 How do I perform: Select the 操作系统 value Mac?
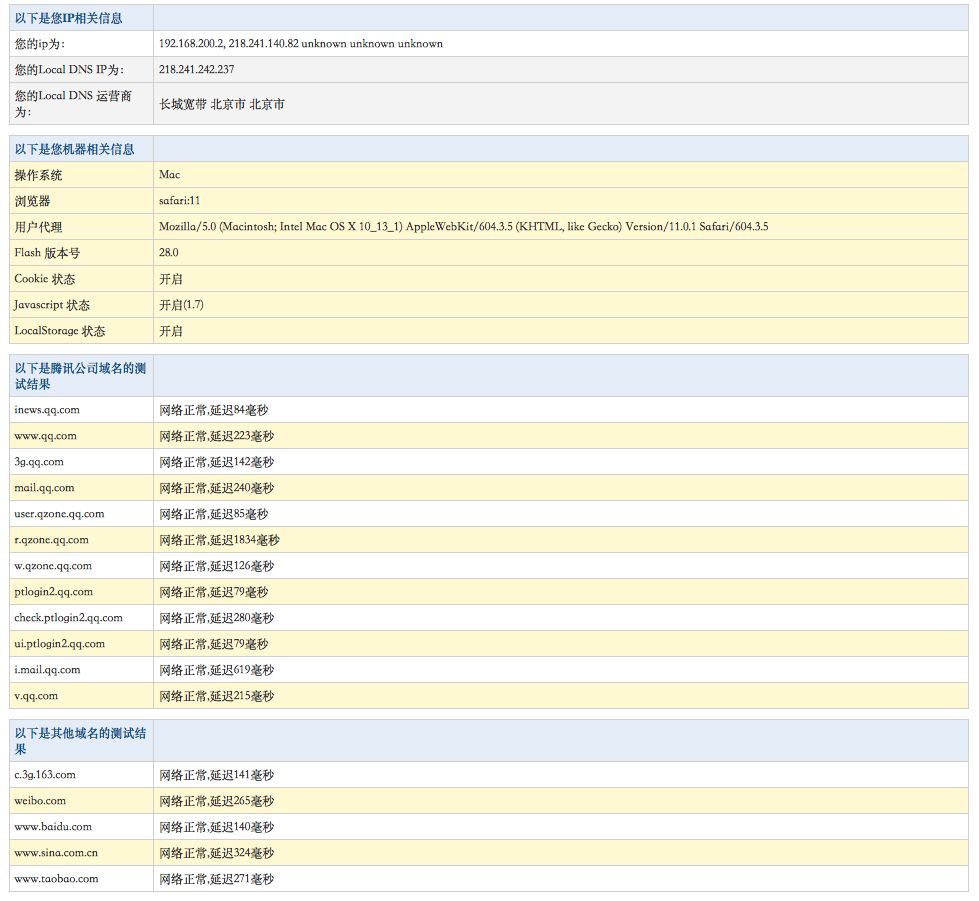169,175
